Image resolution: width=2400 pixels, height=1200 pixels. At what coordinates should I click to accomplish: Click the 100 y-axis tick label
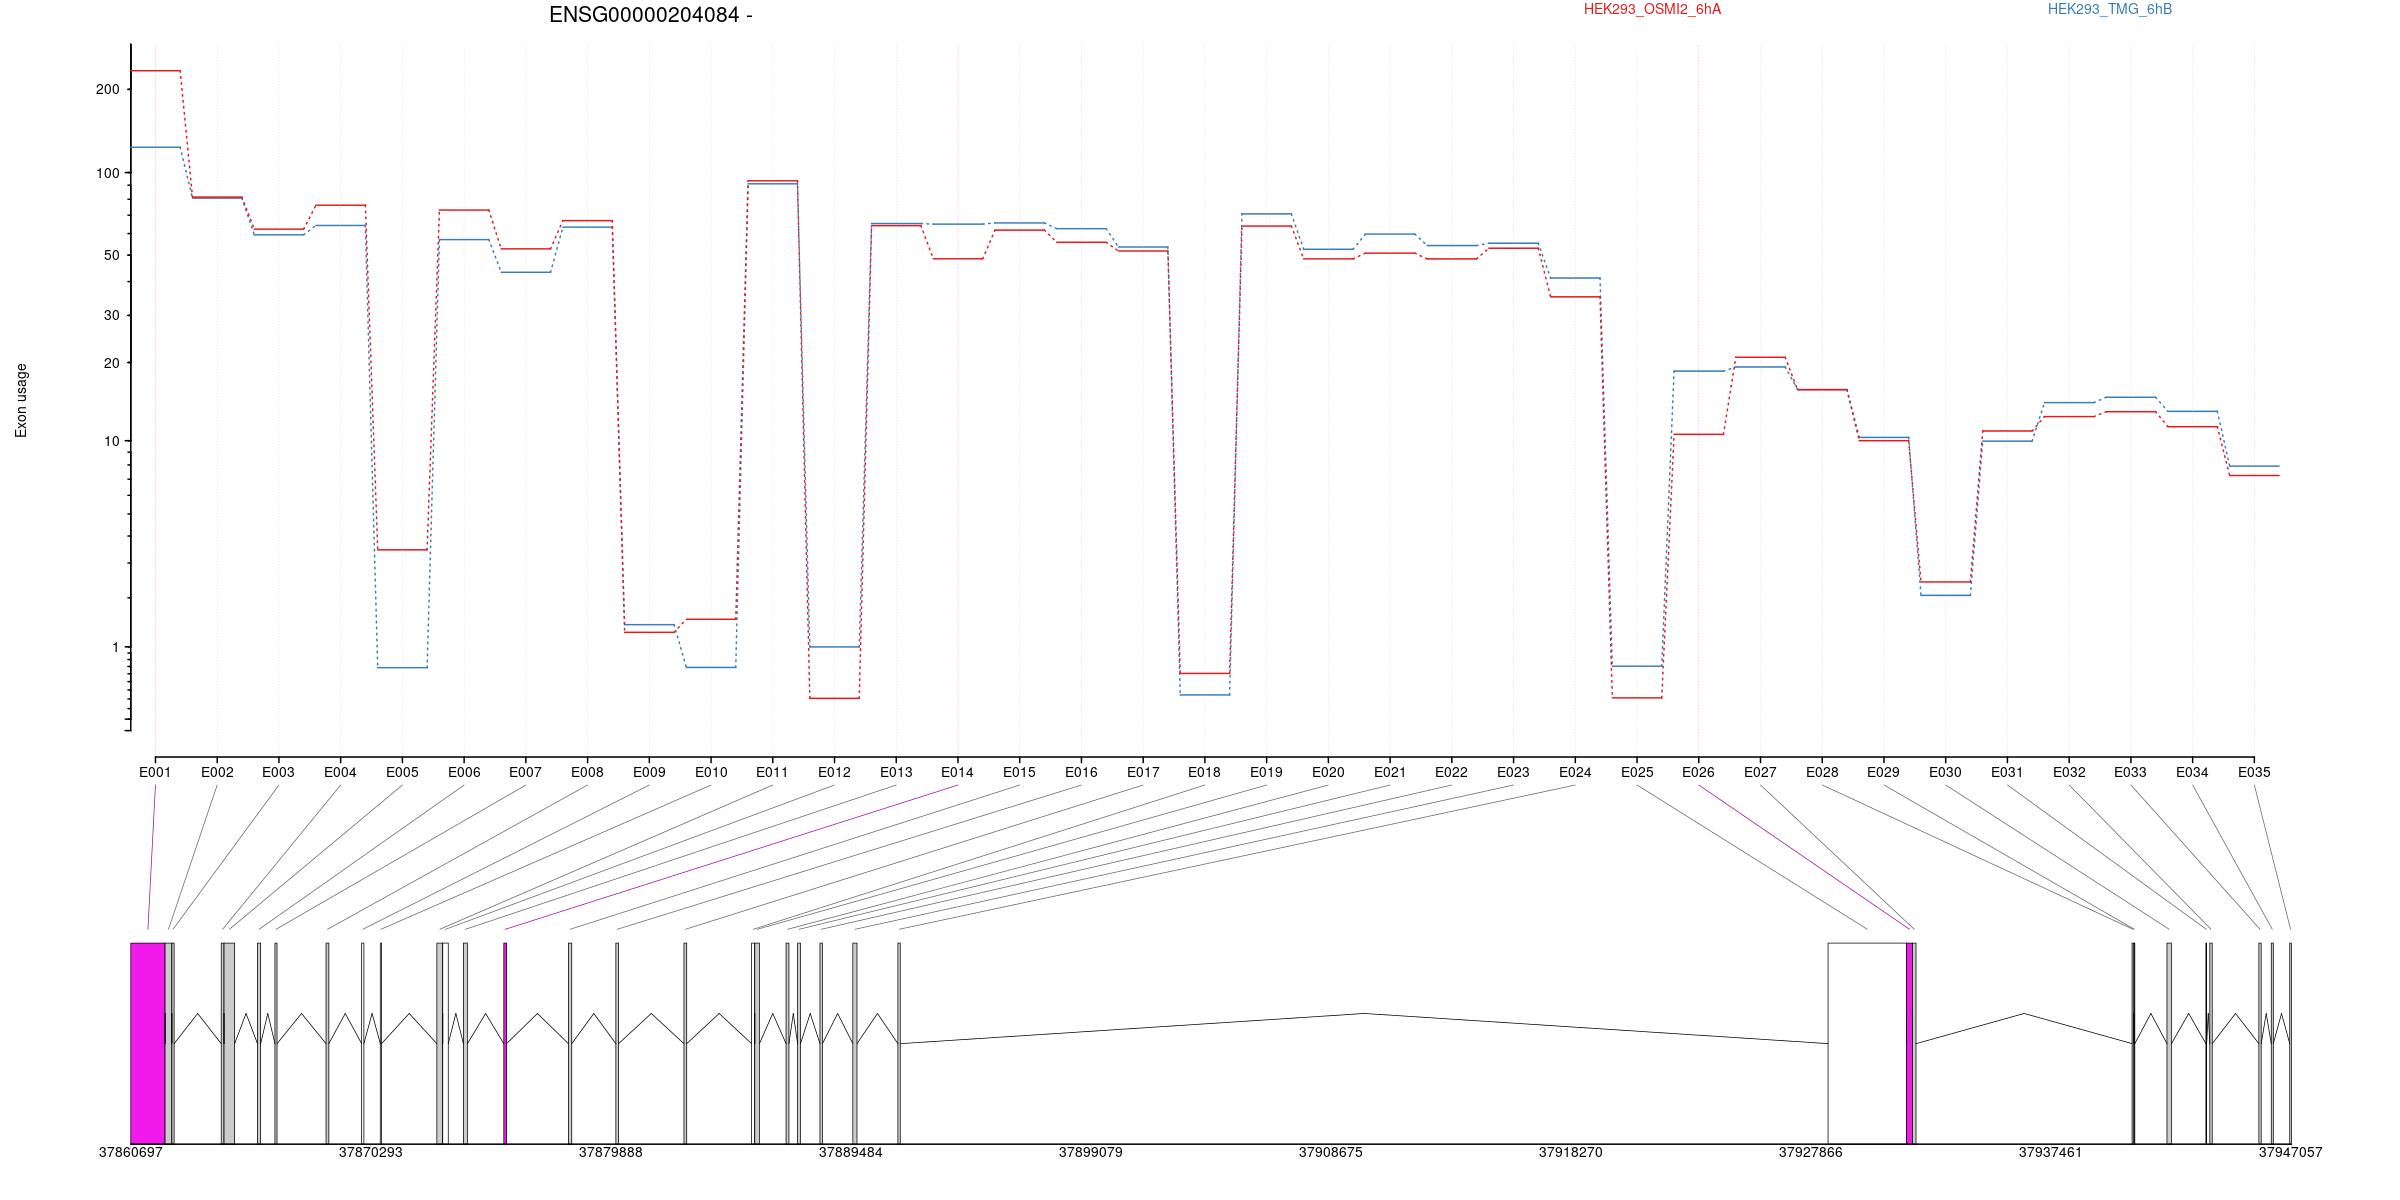tap(107, 173)
